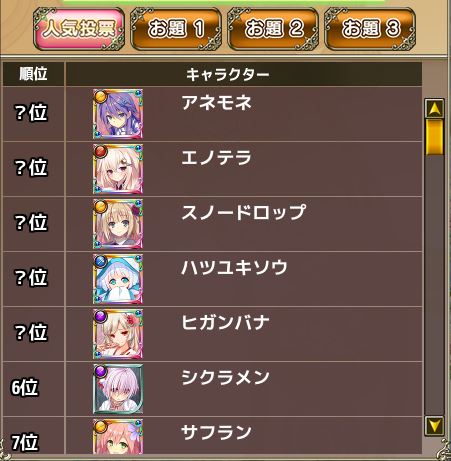The width and height of the screenshot is (451, 461).
Task: Click the gold scrollbar thumb
Action: (x=434, y=137)
